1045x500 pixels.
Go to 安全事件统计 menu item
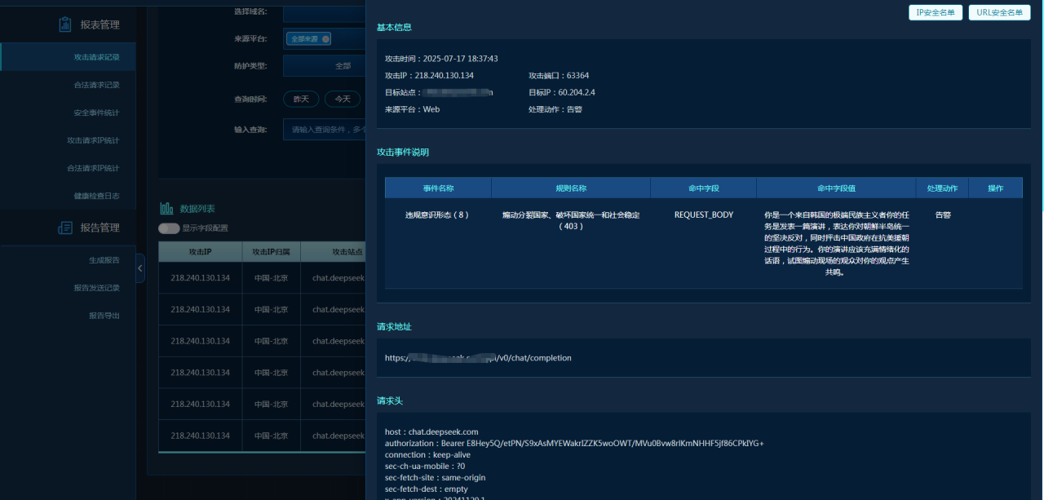[x=96, y=112]
